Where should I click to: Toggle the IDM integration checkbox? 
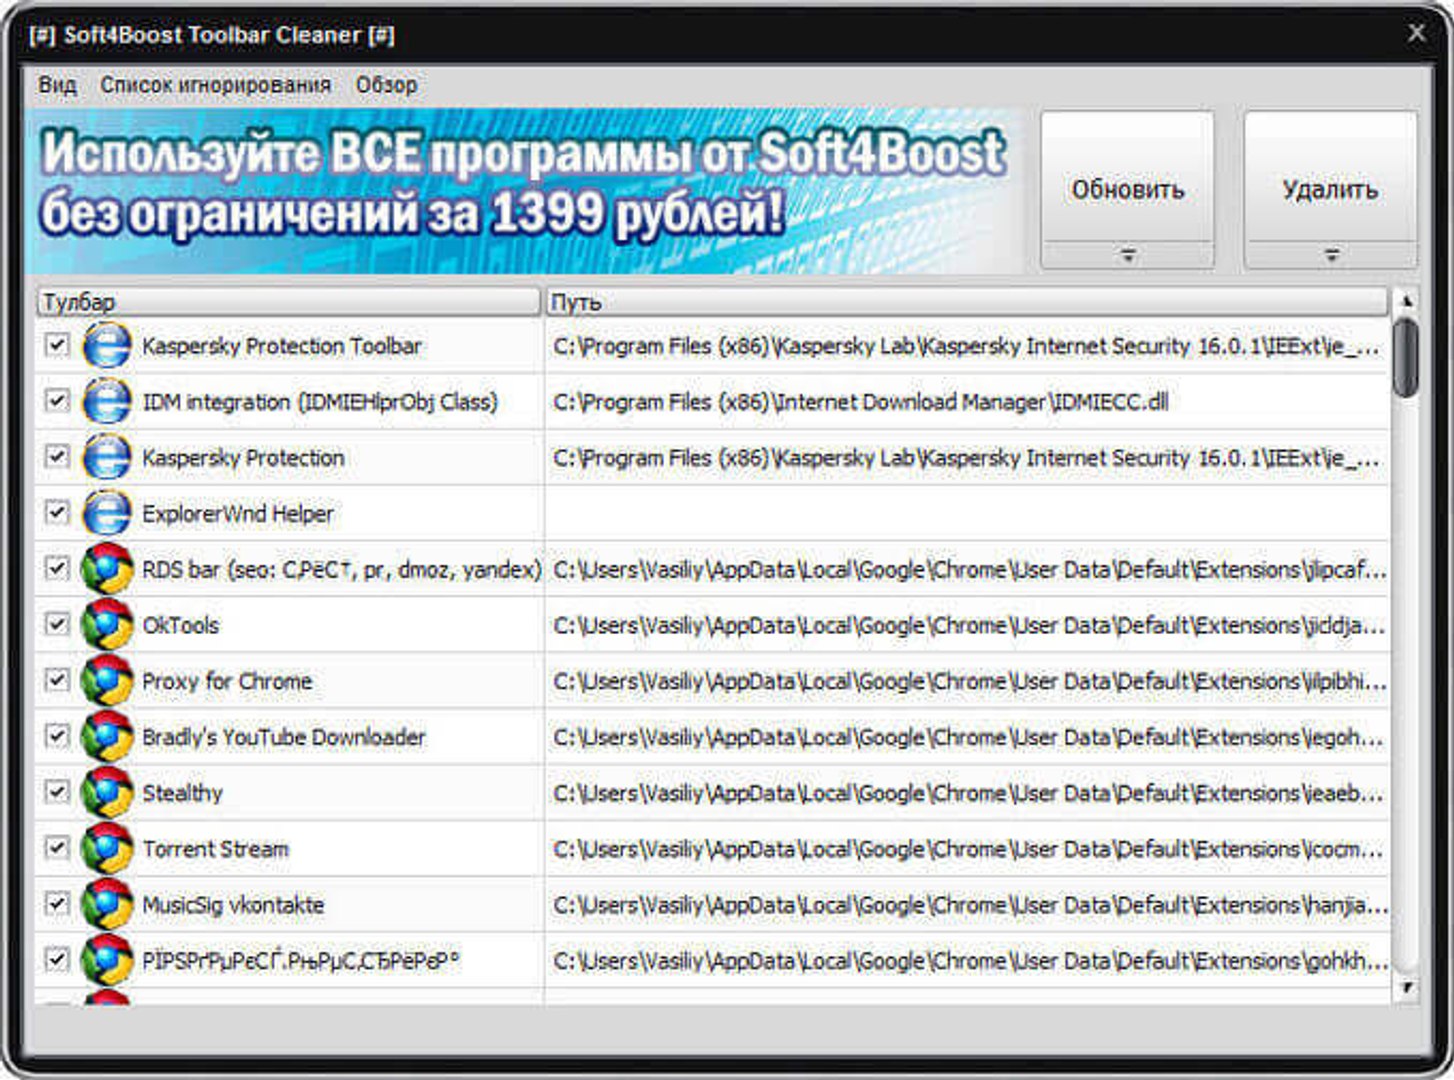click(x=57, y=401)
